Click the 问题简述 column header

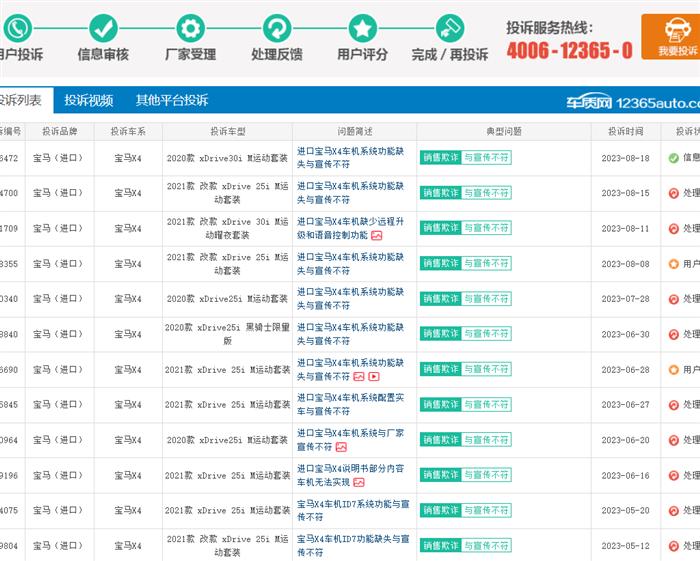pos(354,131)
